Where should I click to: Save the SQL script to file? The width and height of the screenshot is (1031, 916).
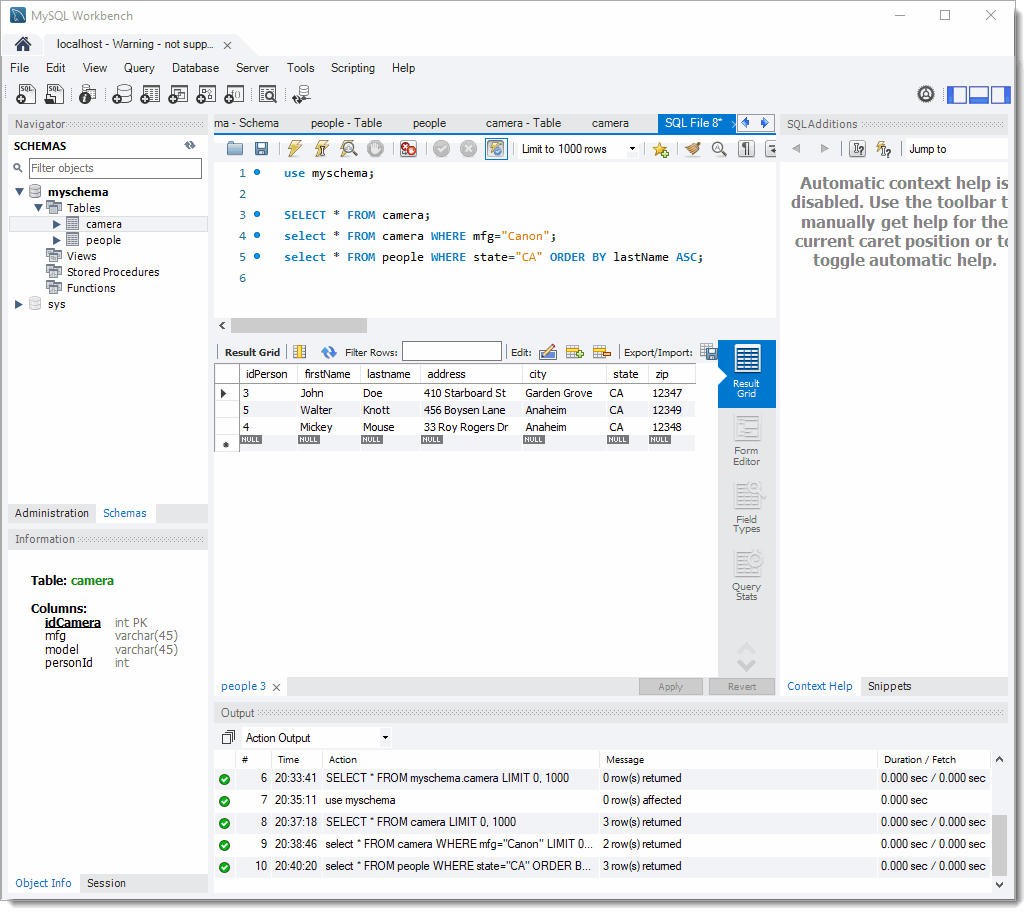tap(262, 149)
